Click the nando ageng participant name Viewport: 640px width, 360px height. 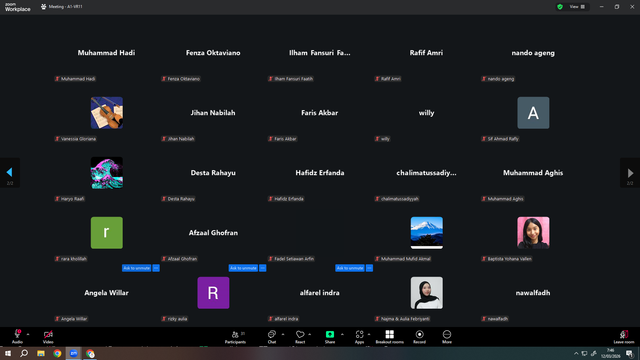[533, 53]
